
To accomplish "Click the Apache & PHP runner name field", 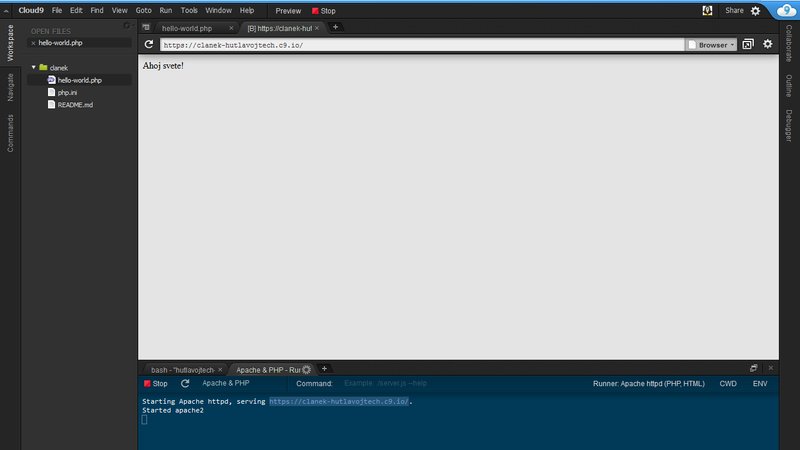I will (226, 383).
